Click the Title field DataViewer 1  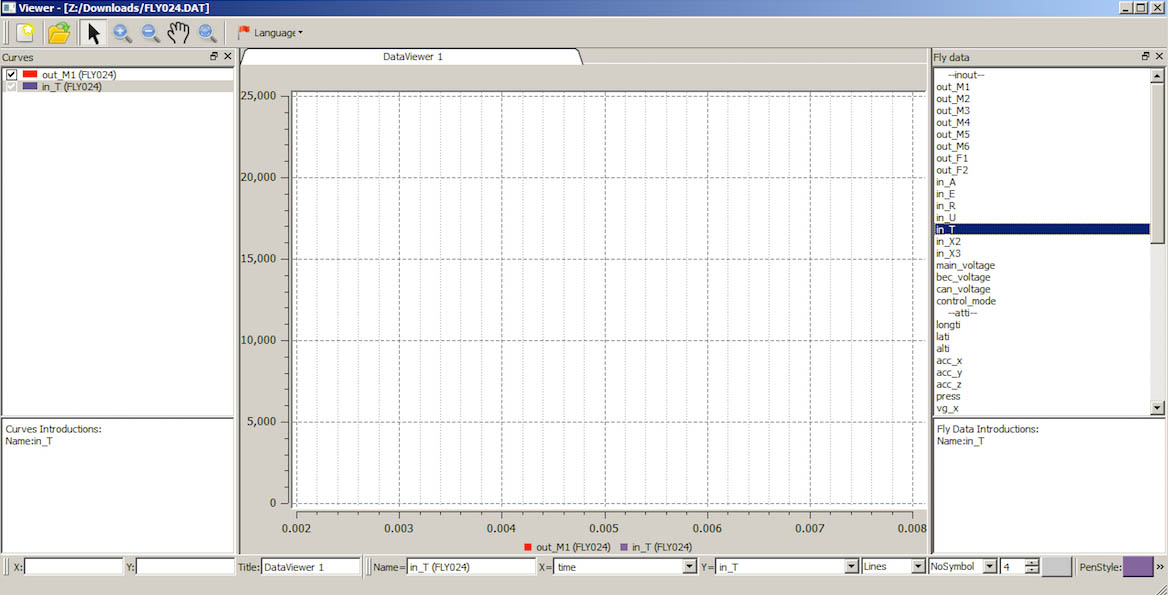311,567
